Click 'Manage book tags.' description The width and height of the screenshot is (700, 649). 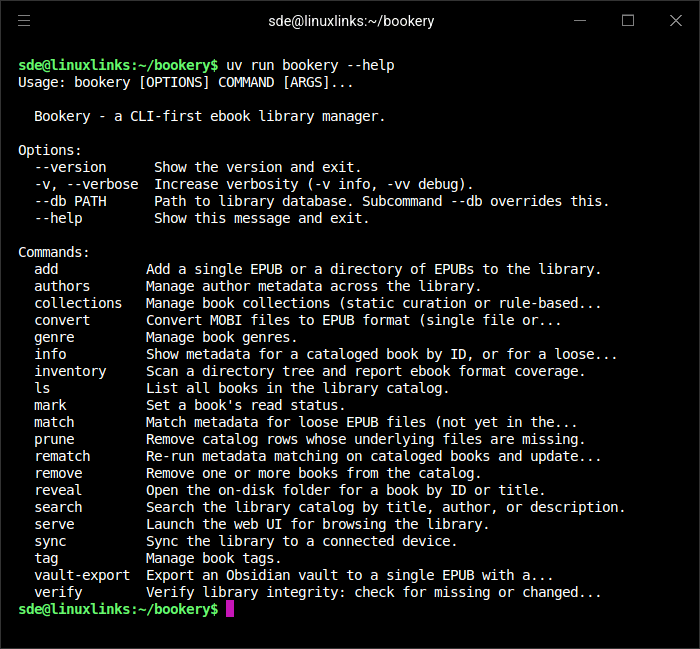pyautogui.click(x=213, y=558)
